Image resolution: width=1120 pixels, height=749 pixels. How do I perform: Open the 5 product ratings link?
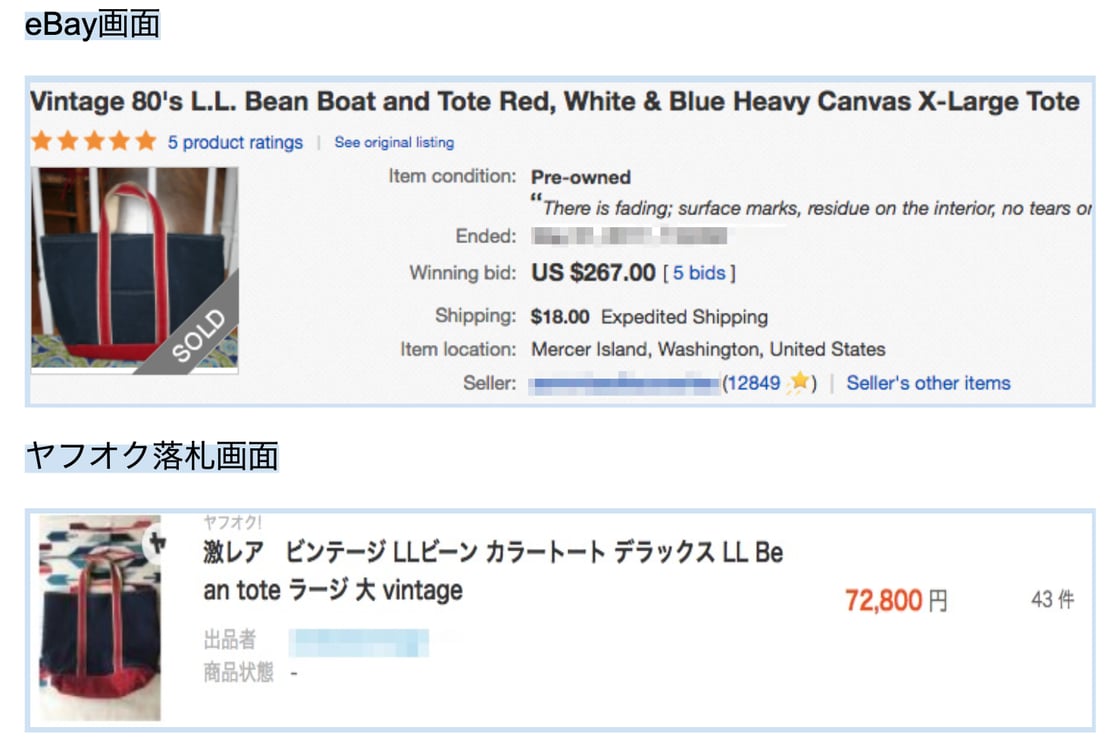click(235, 142)
